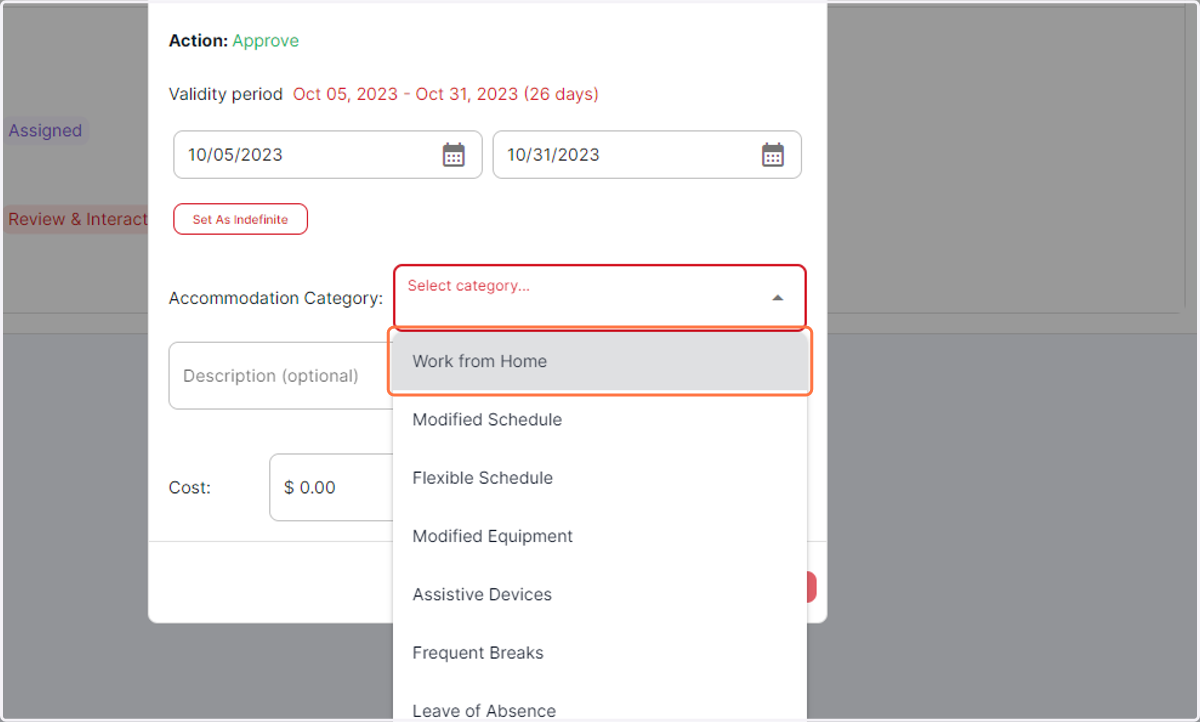
Task: Select Modified Schedule option
Action: 600,420
